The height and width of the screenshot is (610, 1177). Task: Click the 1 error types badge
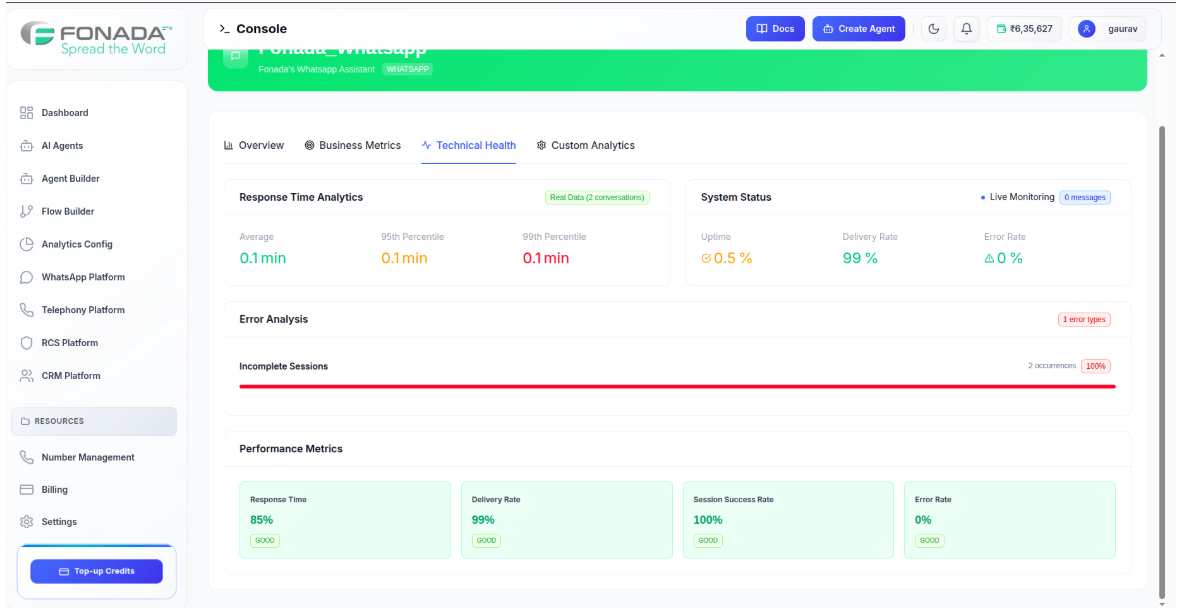click(x=1084, y=319)
